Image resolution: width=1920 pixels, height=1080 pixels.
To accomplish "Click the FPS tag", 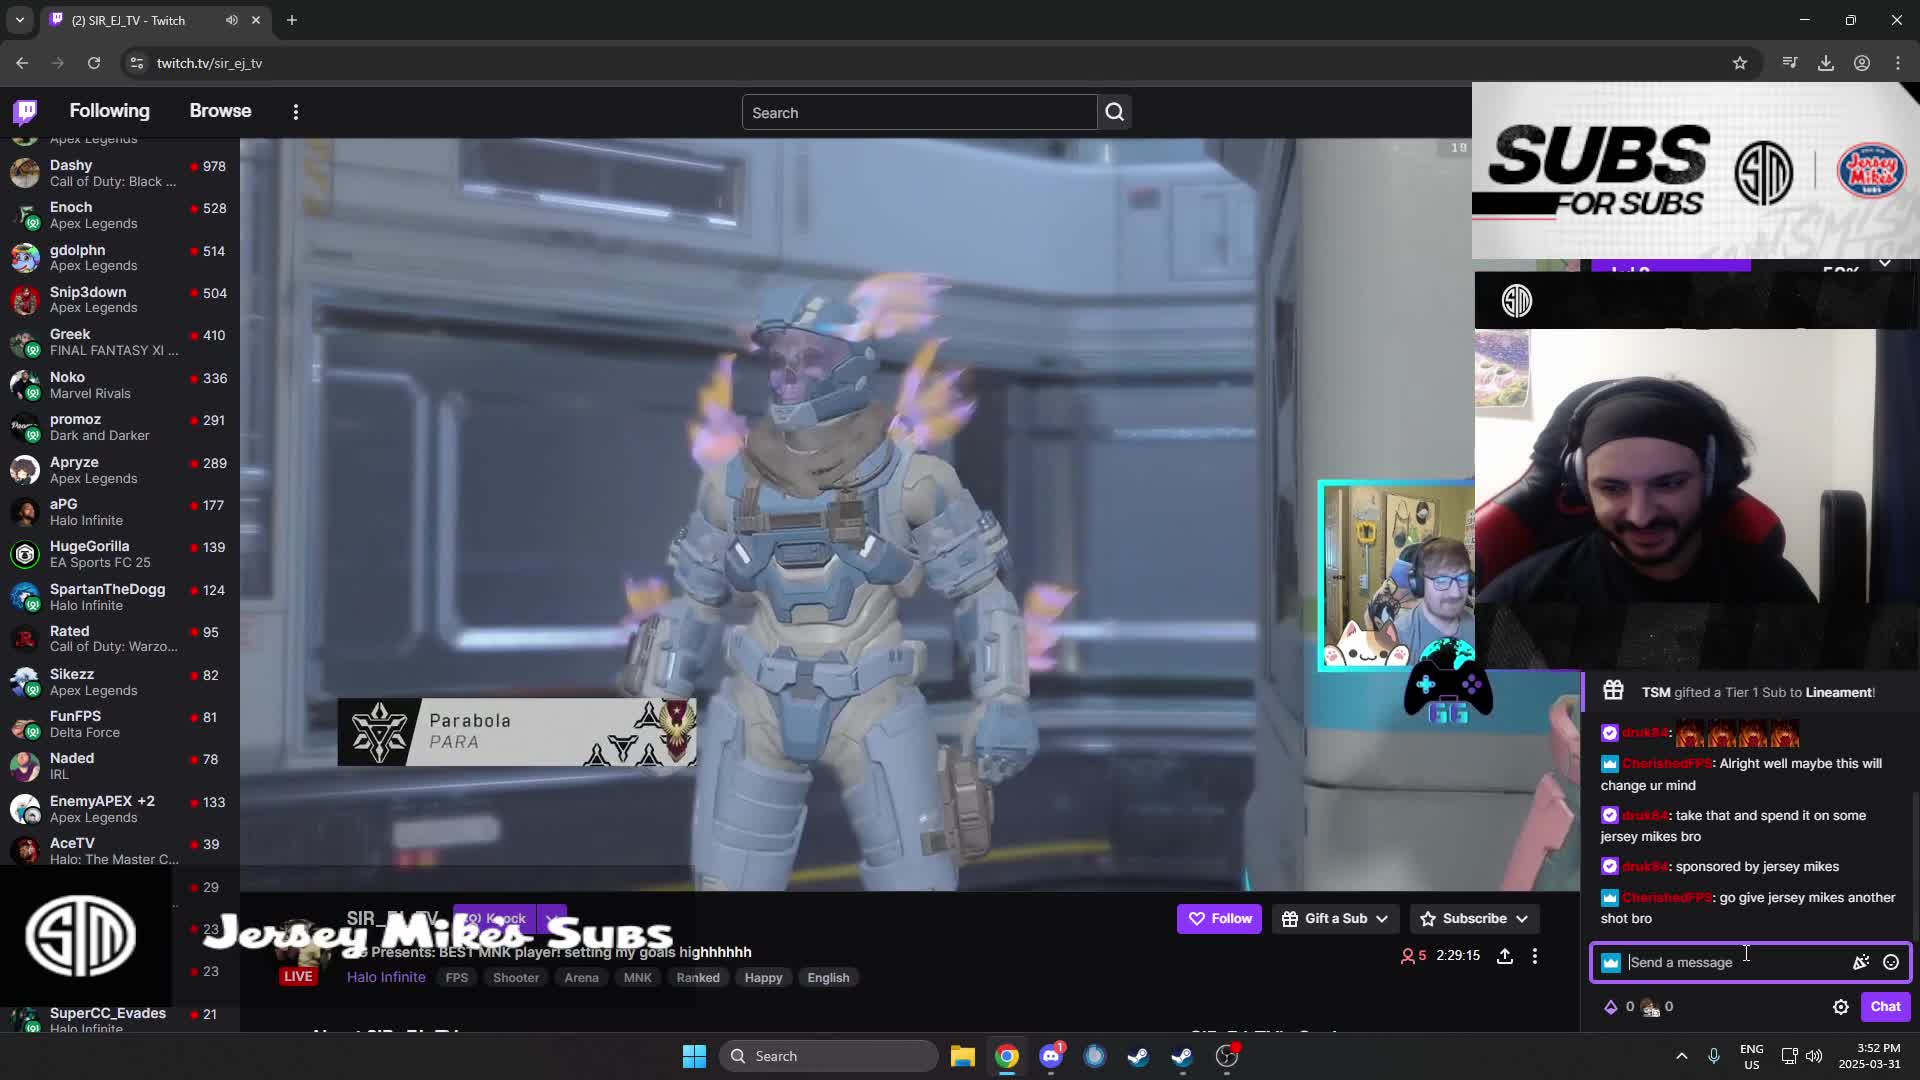I will click(457, 977).
